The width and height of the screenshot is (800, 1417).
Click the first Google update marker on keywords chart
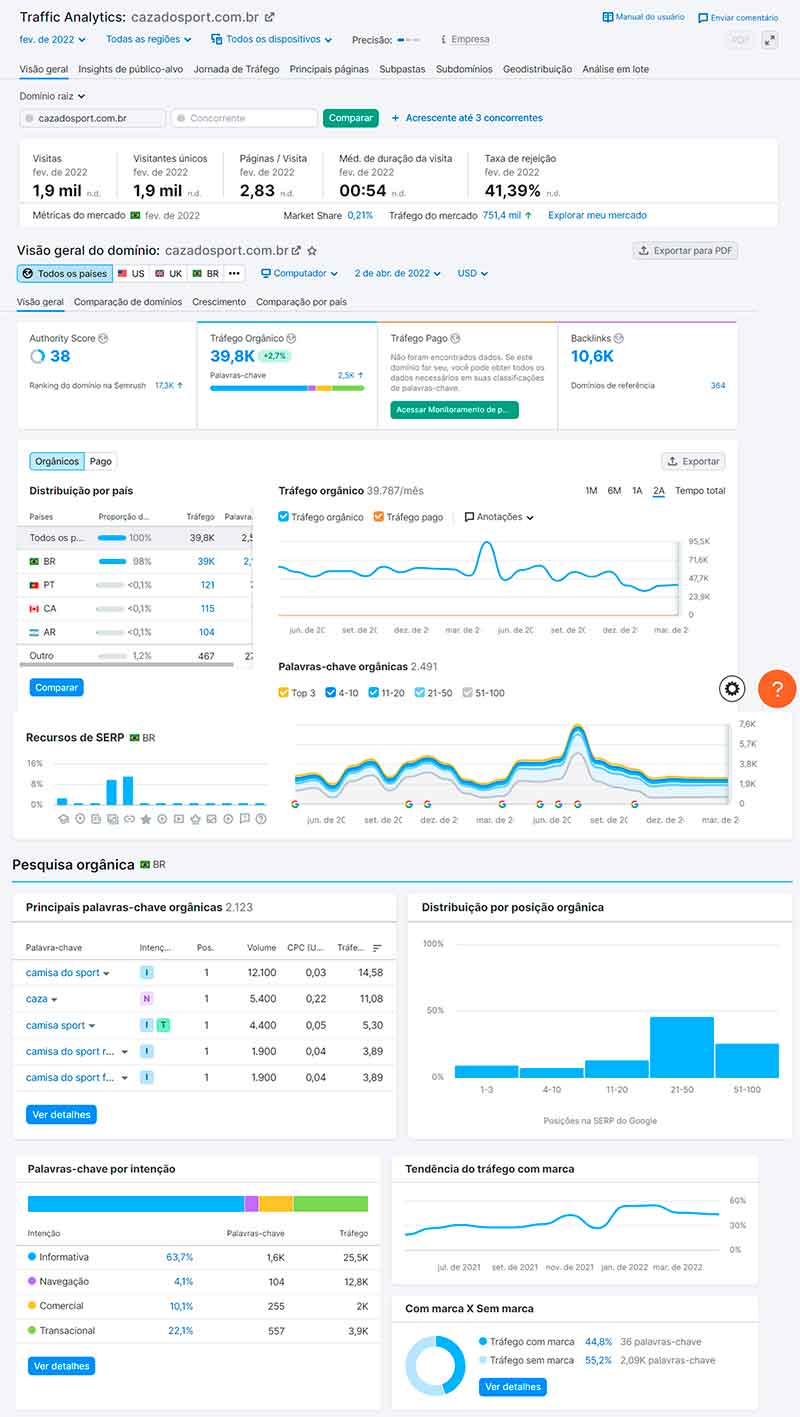[x=295, y=803]
